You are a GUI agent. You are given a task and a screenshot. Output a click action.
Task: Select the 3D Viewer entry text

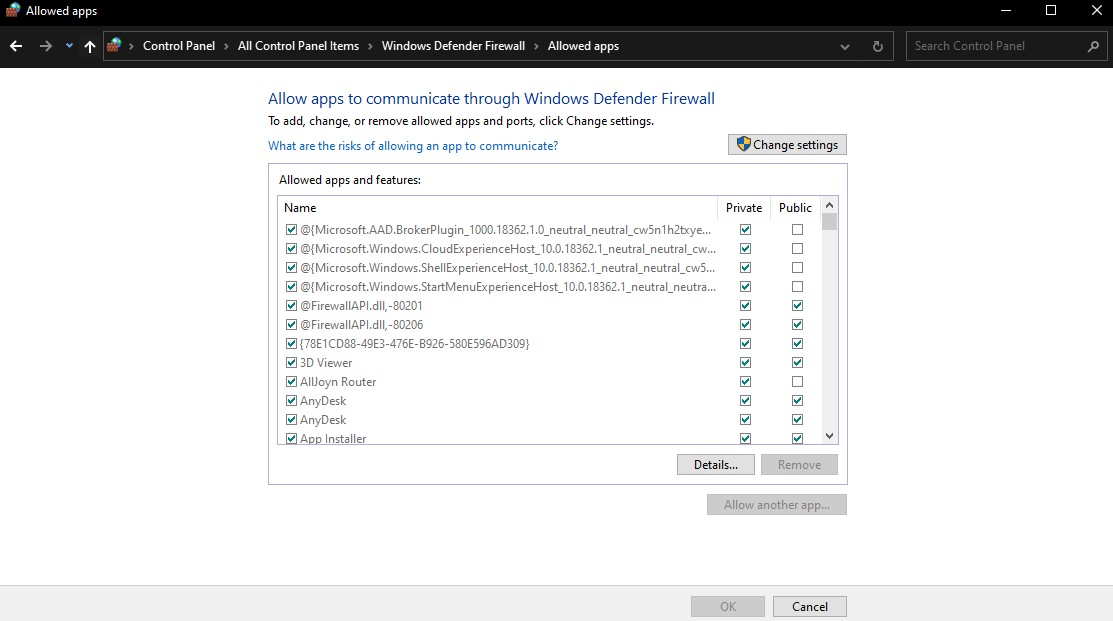[326, 363]
